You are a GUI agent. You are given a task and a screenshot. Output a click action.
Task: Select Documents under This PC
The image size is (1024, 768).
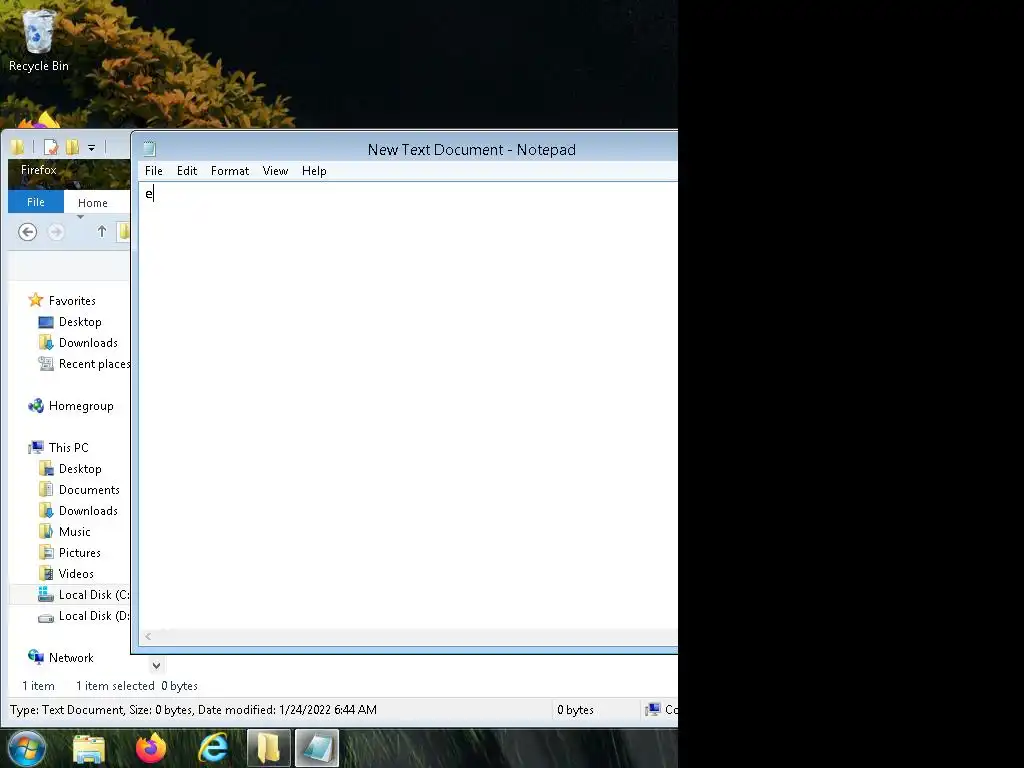89,490
